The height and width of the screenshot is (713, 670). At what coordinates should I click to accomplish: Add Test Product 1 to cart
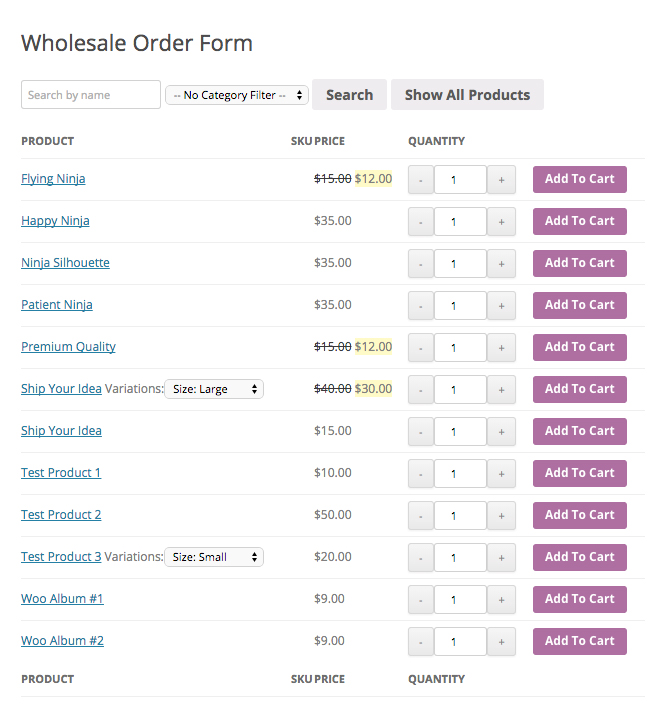click(x=579, y=473)
